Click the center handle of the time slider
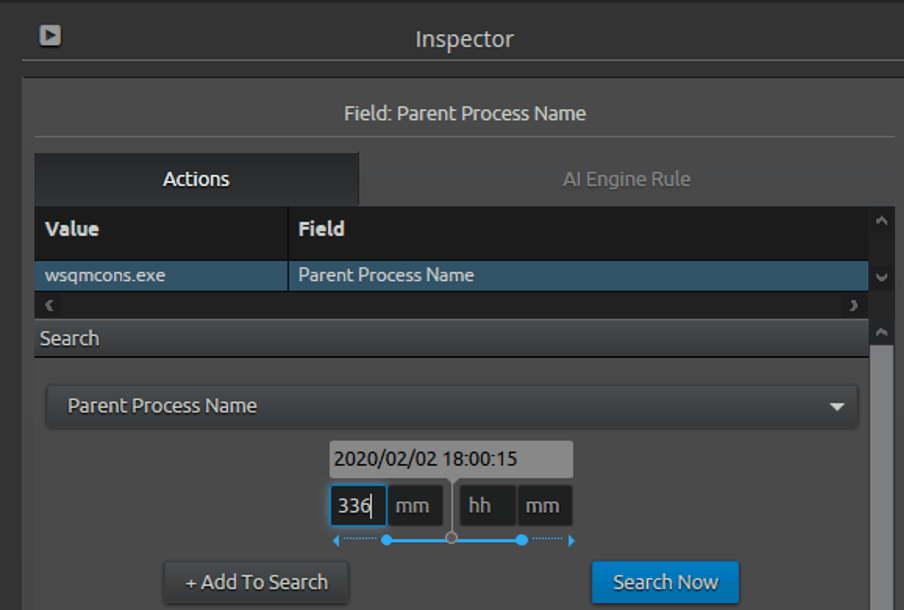 tap(451, 538)
